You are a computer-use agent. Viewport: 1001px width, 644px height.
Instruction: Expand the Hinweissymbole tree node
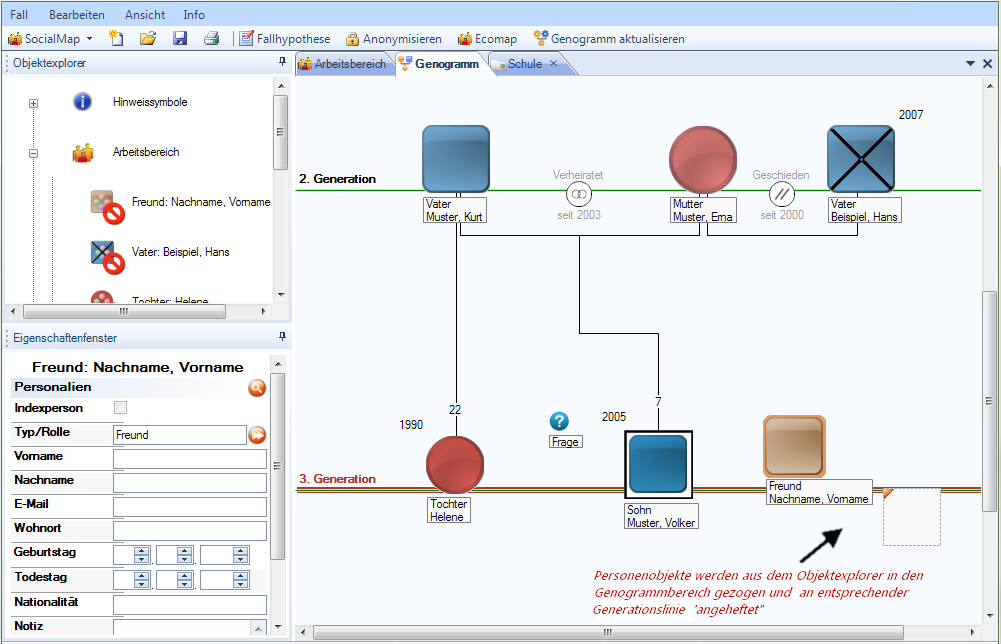33,103
